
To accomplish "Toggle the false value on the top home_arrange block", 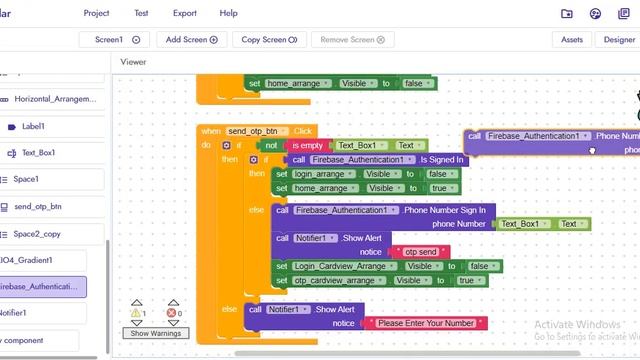I will (x=417, y=83).
